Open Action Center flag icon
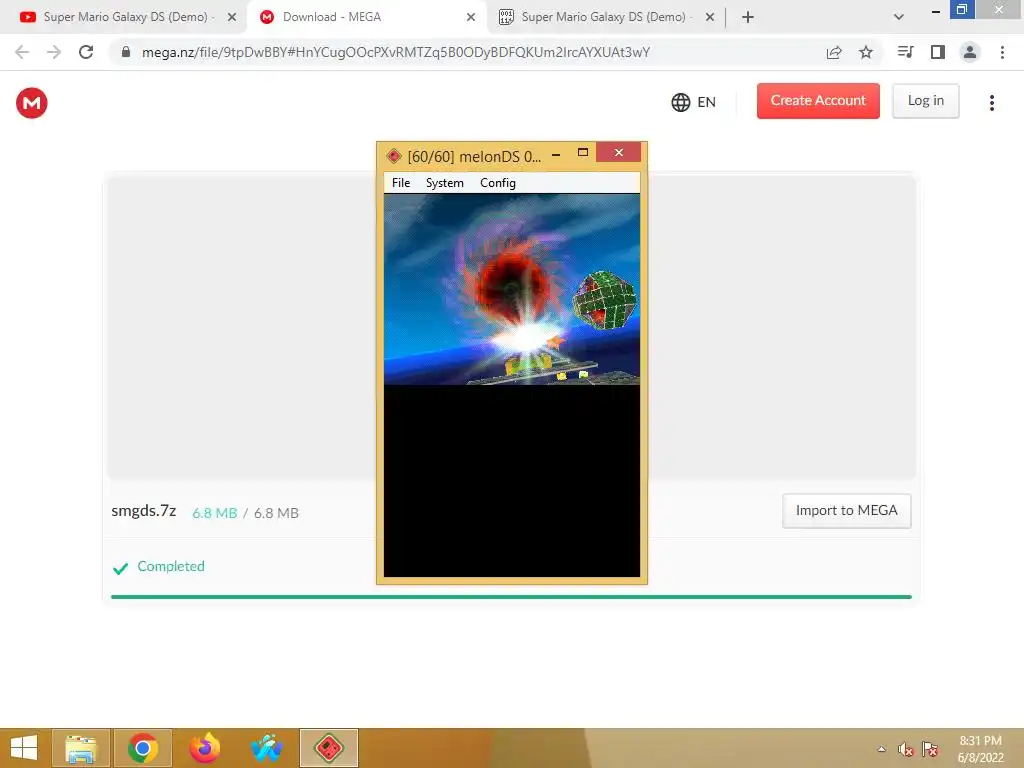 click(930, 749)
